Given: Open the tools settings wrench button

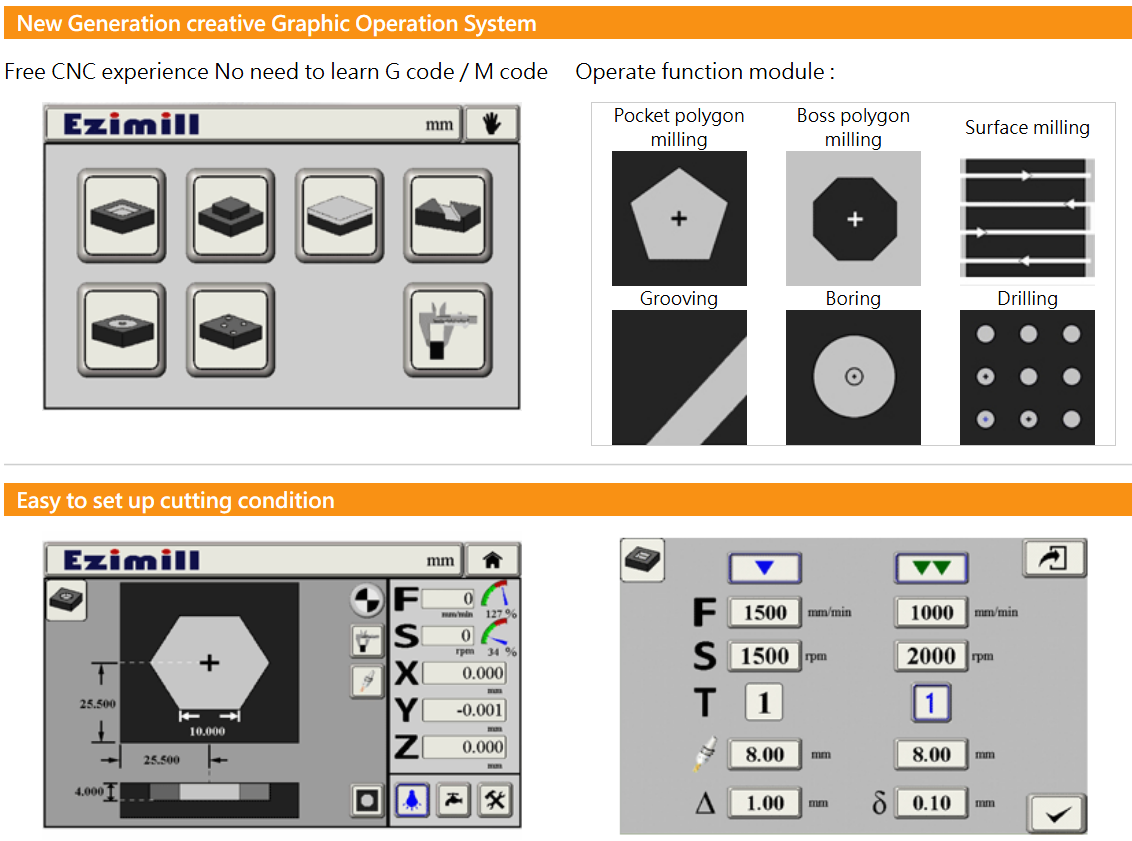Looking at the screenshot, I should click(495, 799).
